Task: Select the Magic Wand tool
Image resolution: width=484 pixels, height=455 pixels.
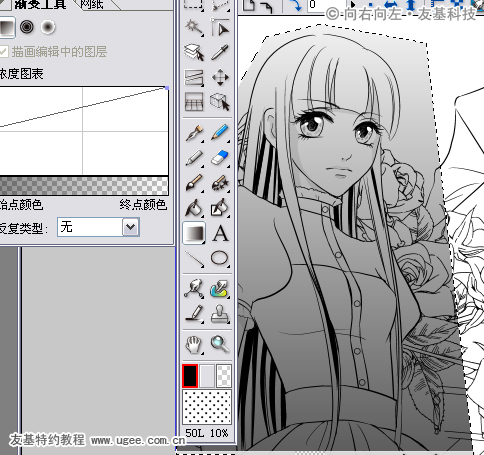Action: click(194, 27)
